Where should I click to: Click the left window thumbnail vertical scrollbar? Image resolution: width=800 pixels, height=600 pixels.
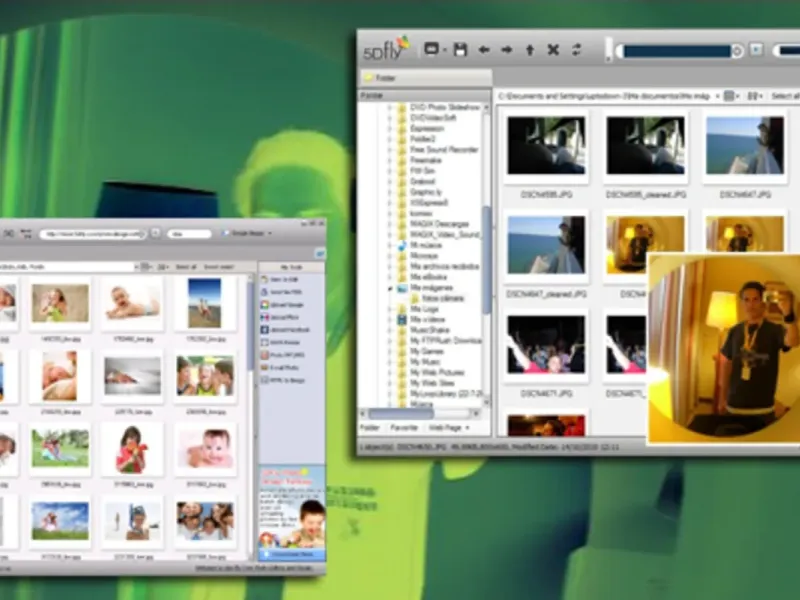click(x=251, y=327)
